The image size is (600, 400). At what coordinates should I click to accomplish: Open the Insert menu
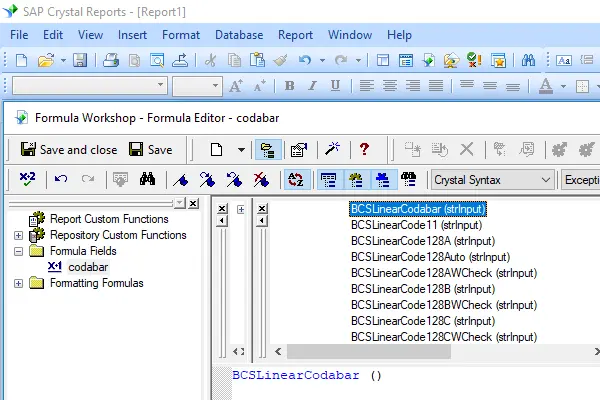coord(132,35)
